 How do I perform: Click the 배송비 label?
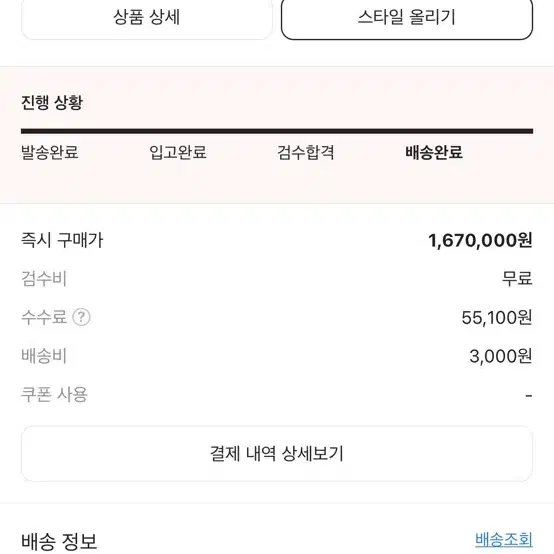click(44, 355)
